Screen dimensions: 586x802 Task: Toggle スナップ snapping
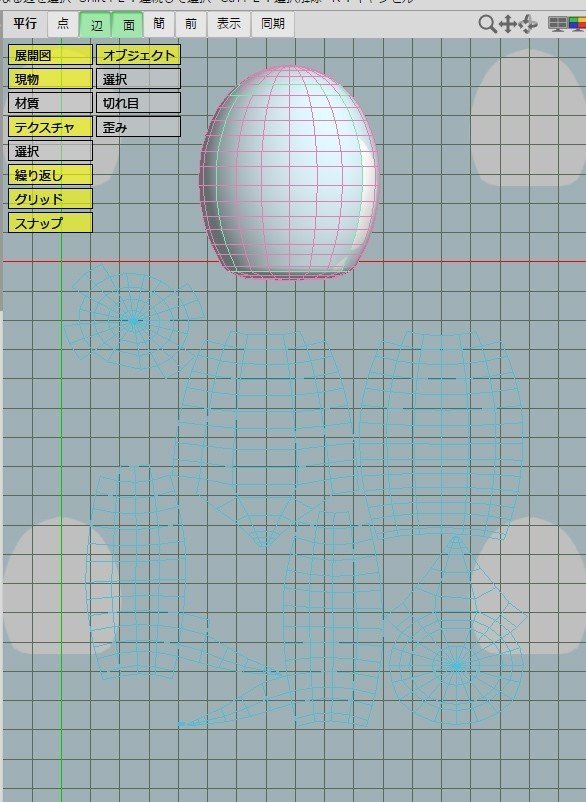coord(50,223)
